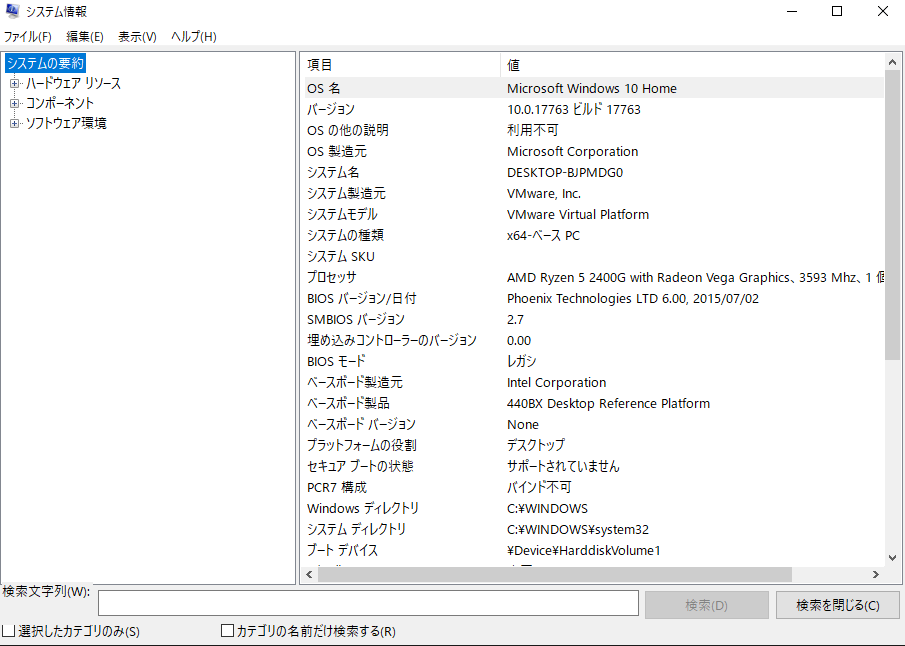Viewport: 905px width, 646px height.
Task: Click the 項目 column header
Action: tap(320, 64)
